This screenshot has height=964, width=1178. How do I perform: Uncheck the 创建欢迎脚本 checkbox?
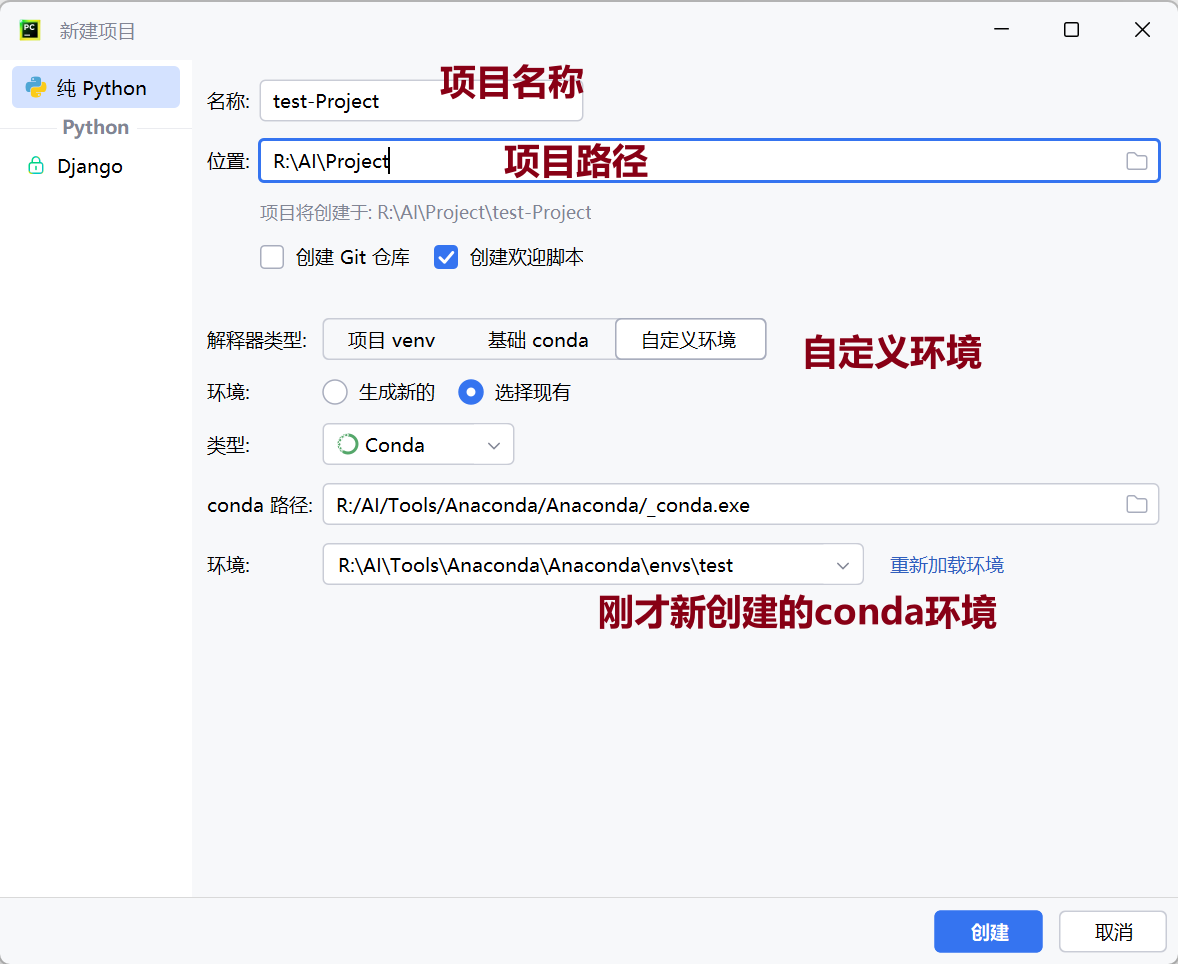pyautogui.click(x=446, y=257)
